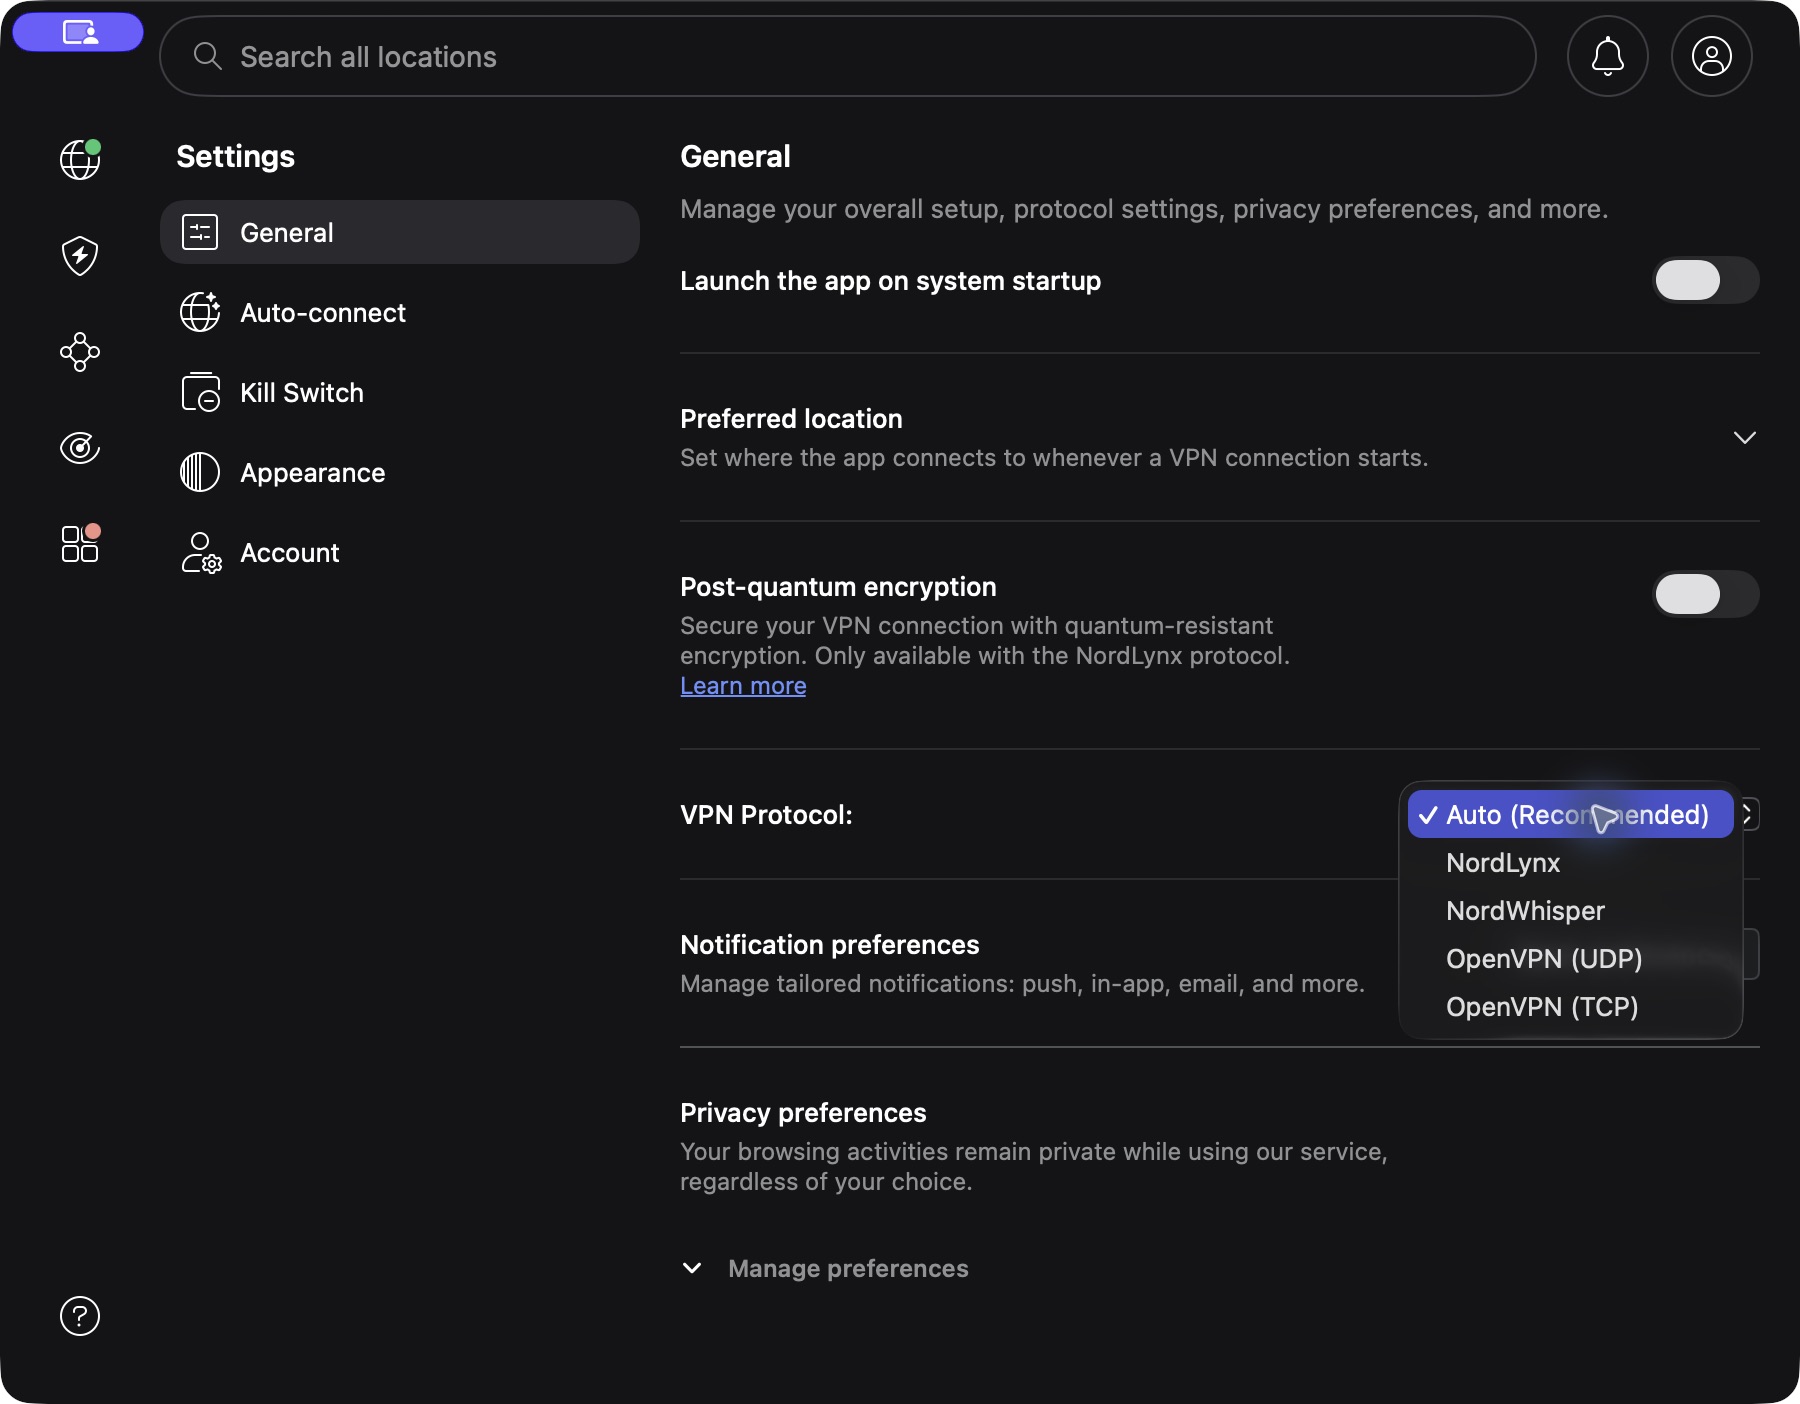Click the Search all locations field

(848, 56)
